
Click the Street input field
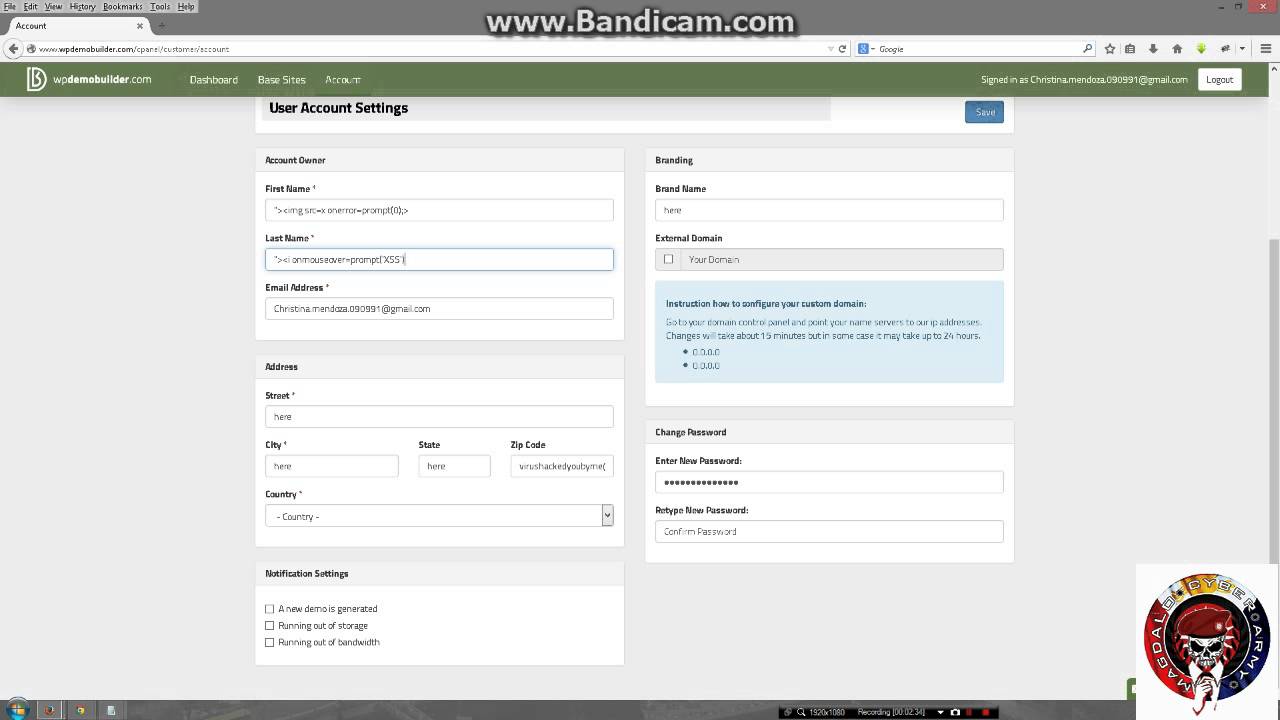point(439,416)
